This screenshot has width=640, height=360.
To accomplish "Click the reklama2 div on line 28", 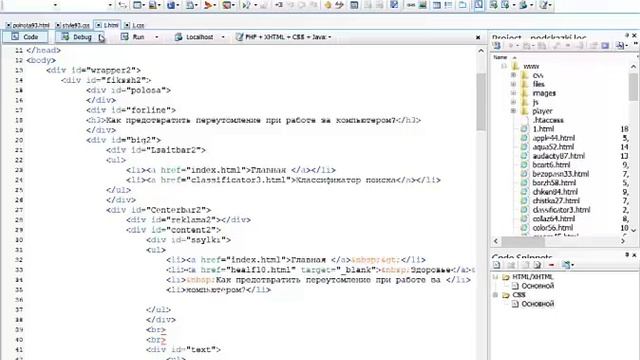I will point(189,220).
